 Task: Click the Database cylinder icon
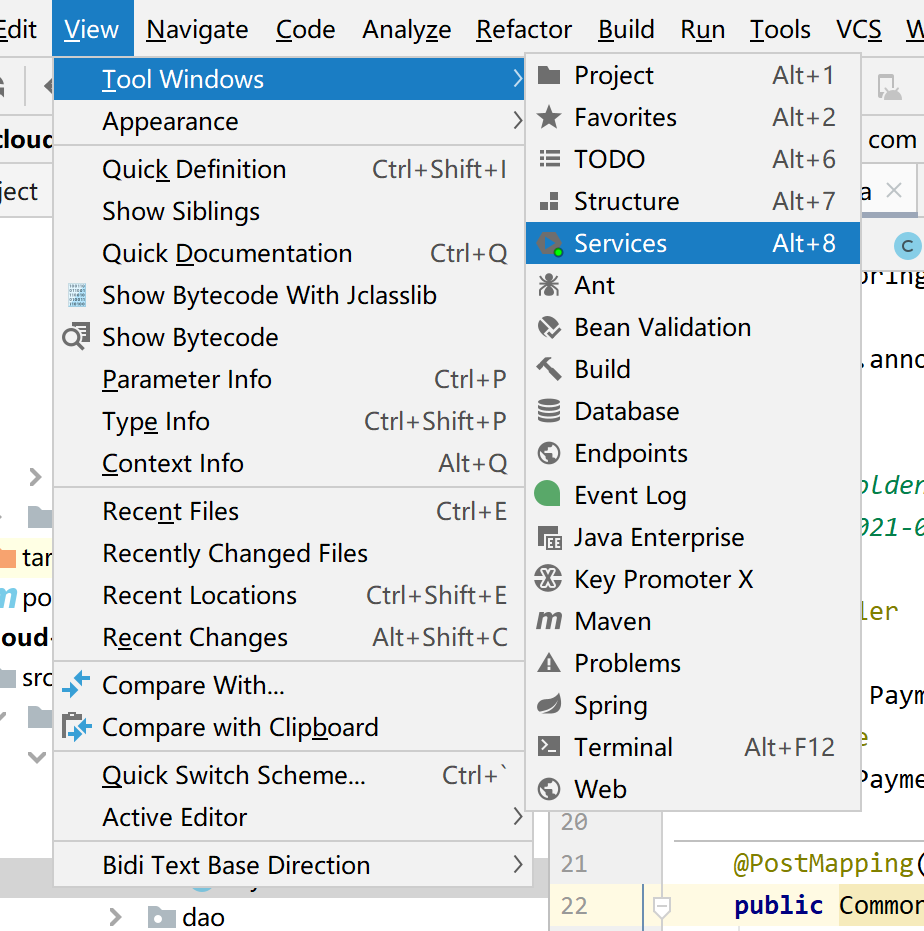click(x=549, y=411)
